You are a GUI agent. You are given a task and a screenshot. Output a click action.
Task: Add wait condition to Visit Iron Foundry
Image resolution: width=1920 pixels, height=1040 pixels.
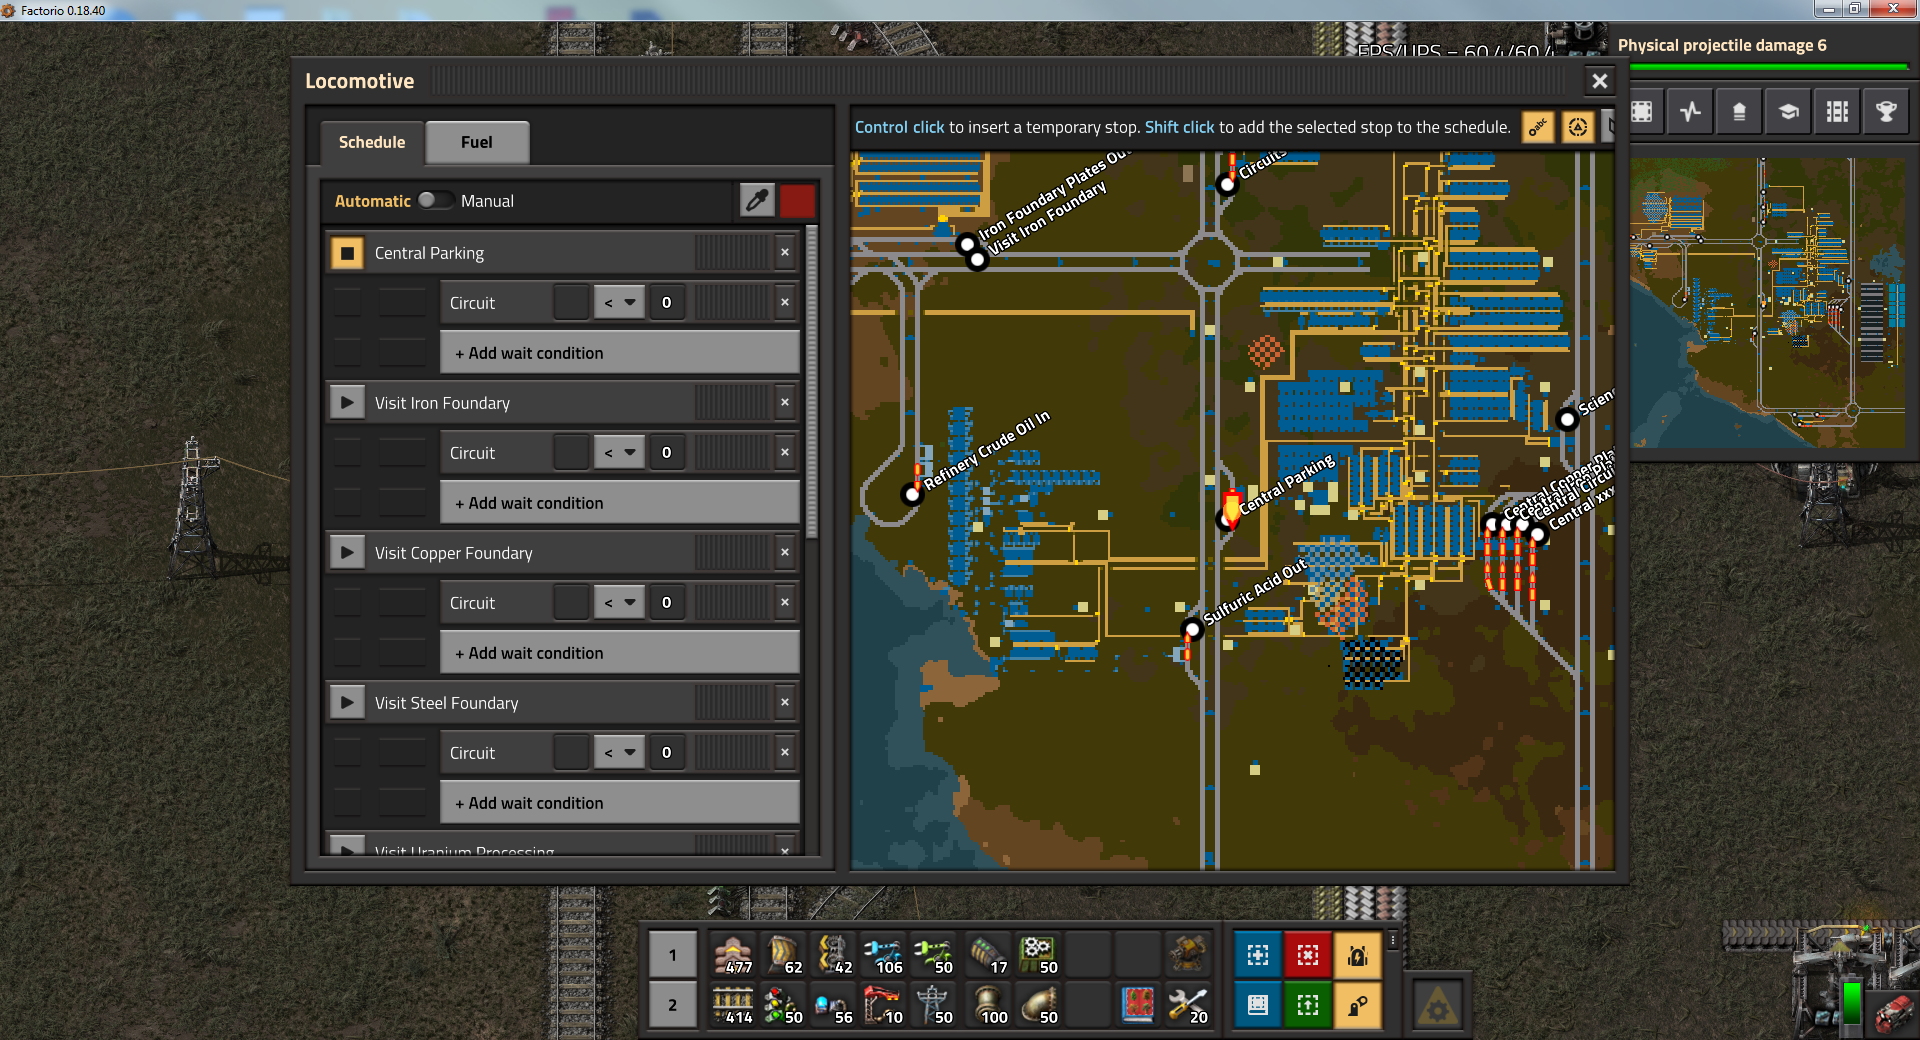[619, 503]
